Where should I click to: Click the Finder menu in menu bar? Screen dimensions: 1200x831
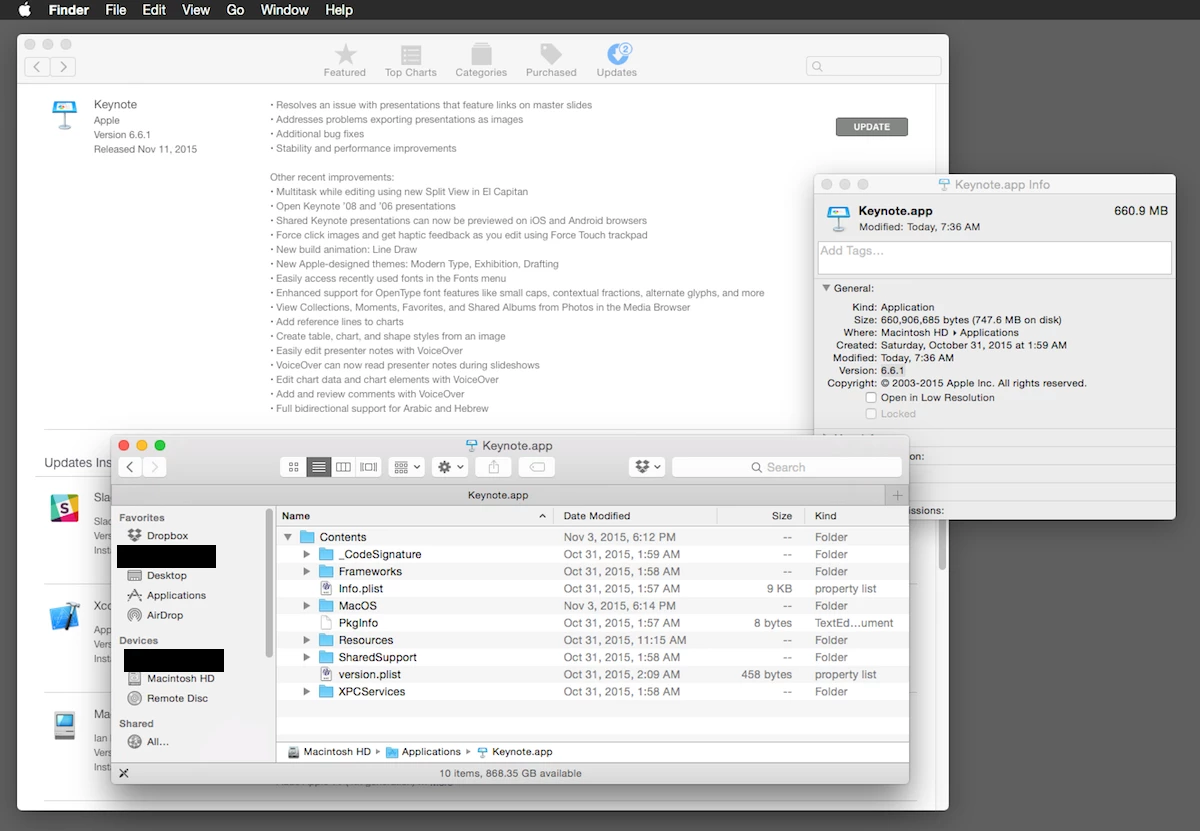coord(69,10)
